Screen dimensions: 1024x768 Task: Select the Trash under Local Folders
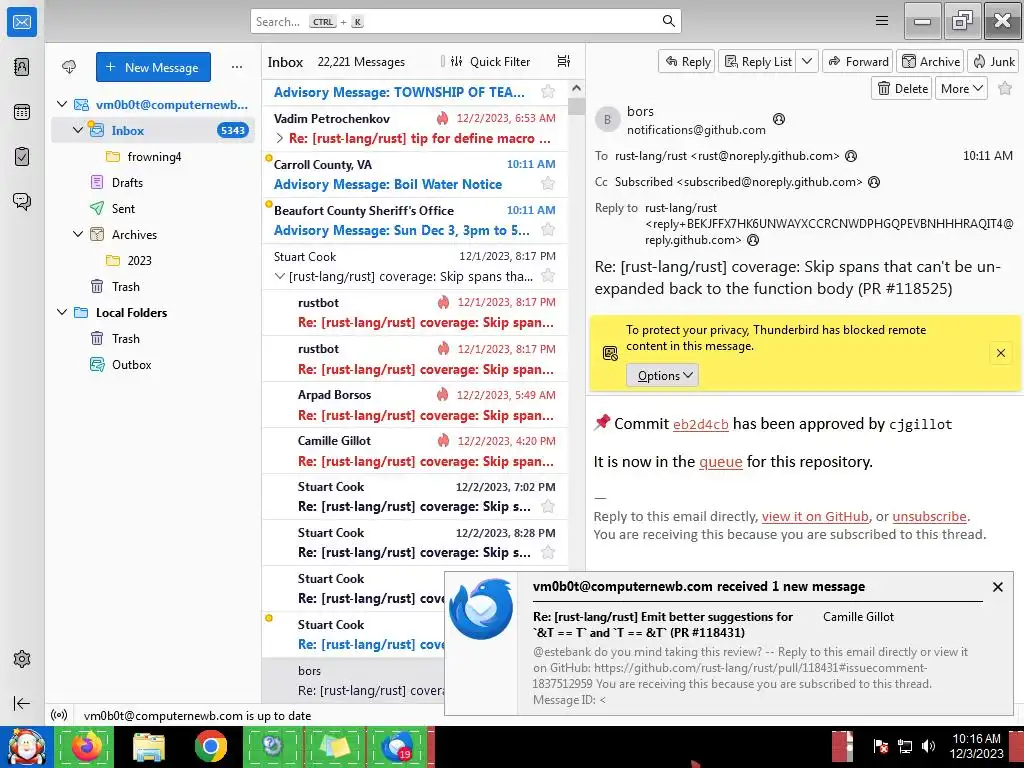click(x=125, y=338)
